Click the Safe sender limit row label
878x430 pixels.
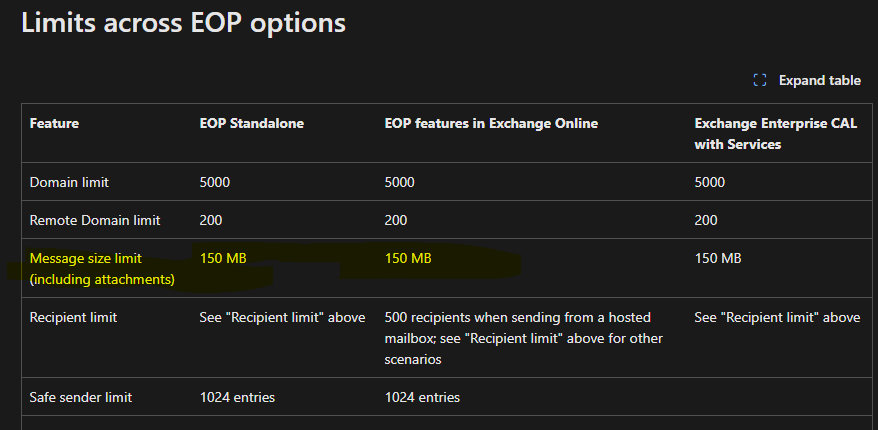(80, 397)
